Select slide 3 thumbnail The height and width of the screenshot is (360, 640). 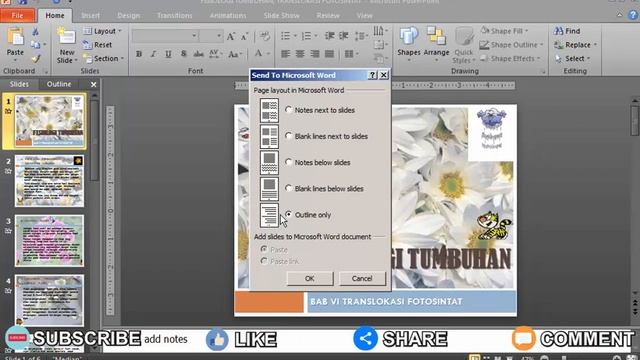coord(49,241)
